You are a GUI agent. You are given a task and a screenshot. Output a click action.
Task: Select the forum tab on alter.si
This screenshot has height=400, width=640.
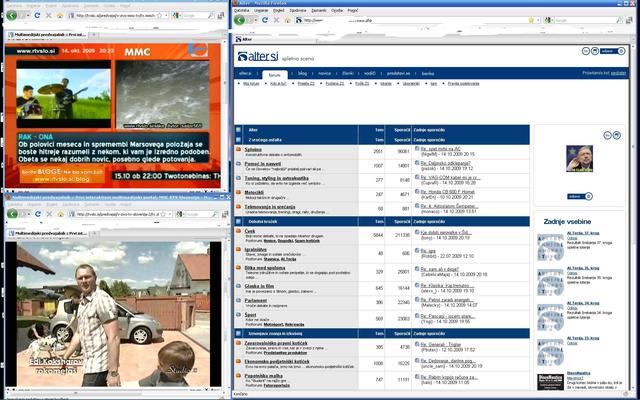275,74
